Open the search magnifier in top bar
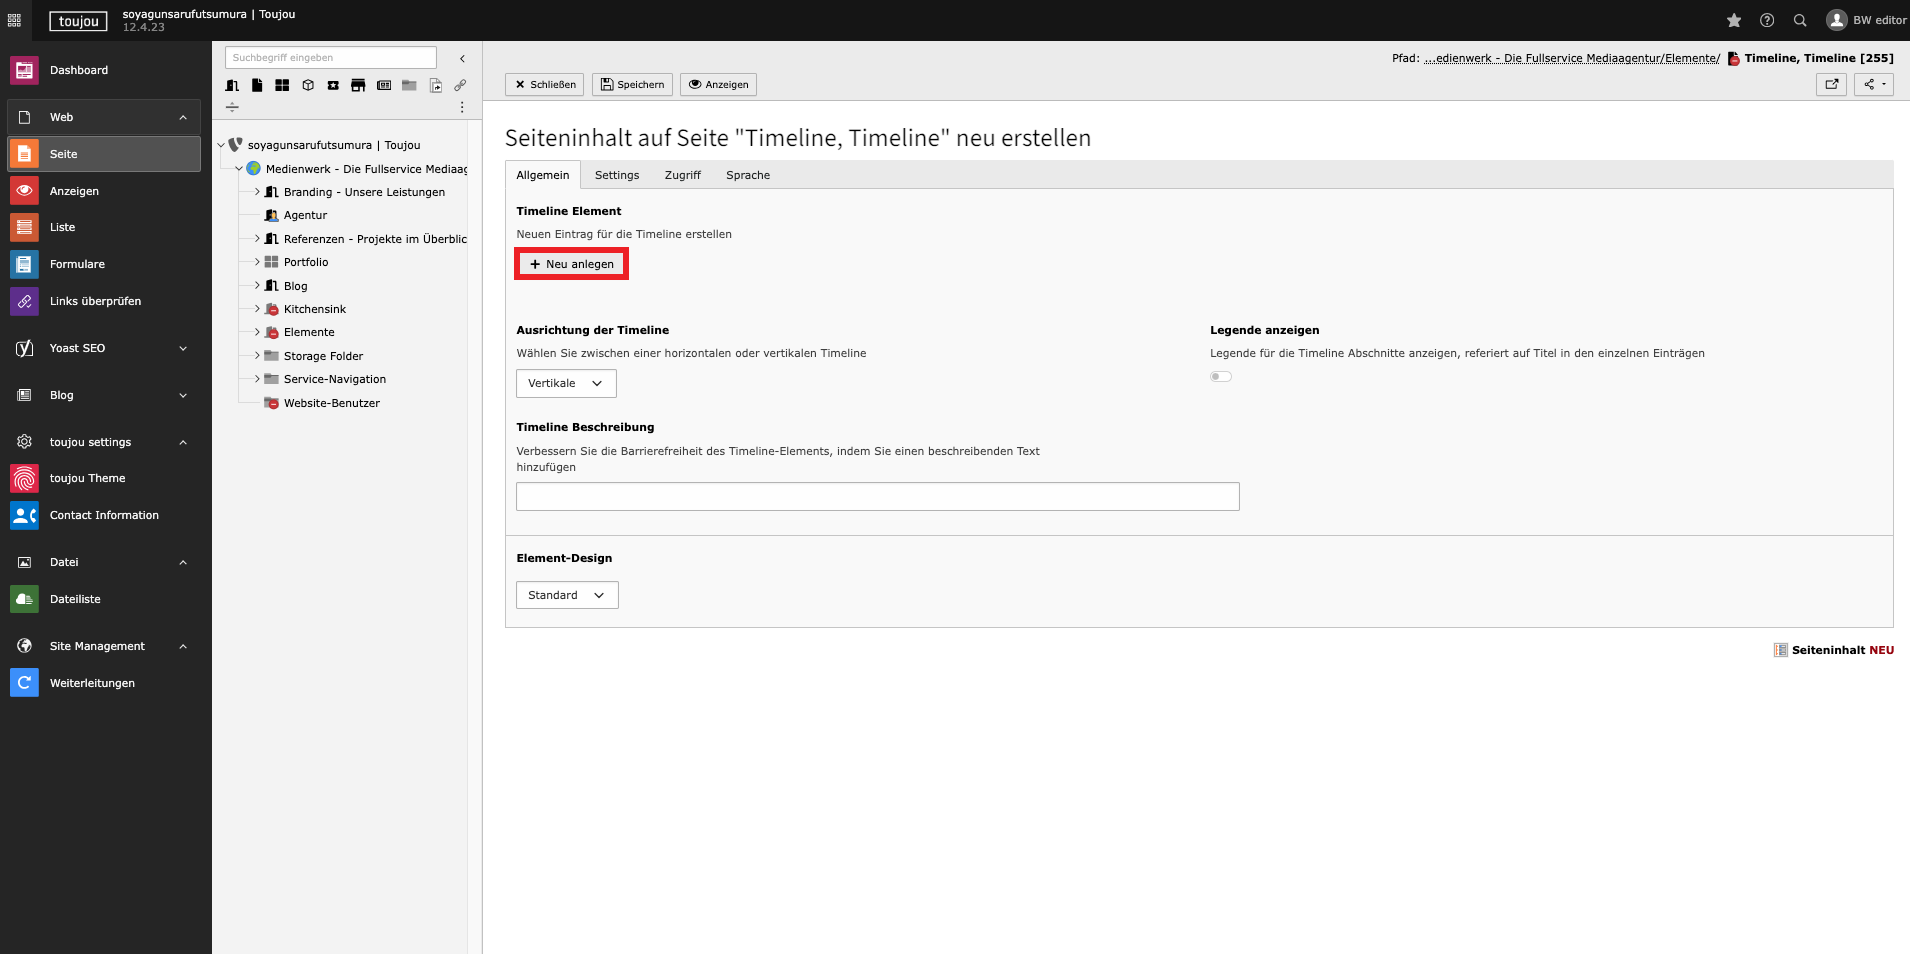Image resolution: width=1910 pixels, height=954 pixels. click(1800, 20)
